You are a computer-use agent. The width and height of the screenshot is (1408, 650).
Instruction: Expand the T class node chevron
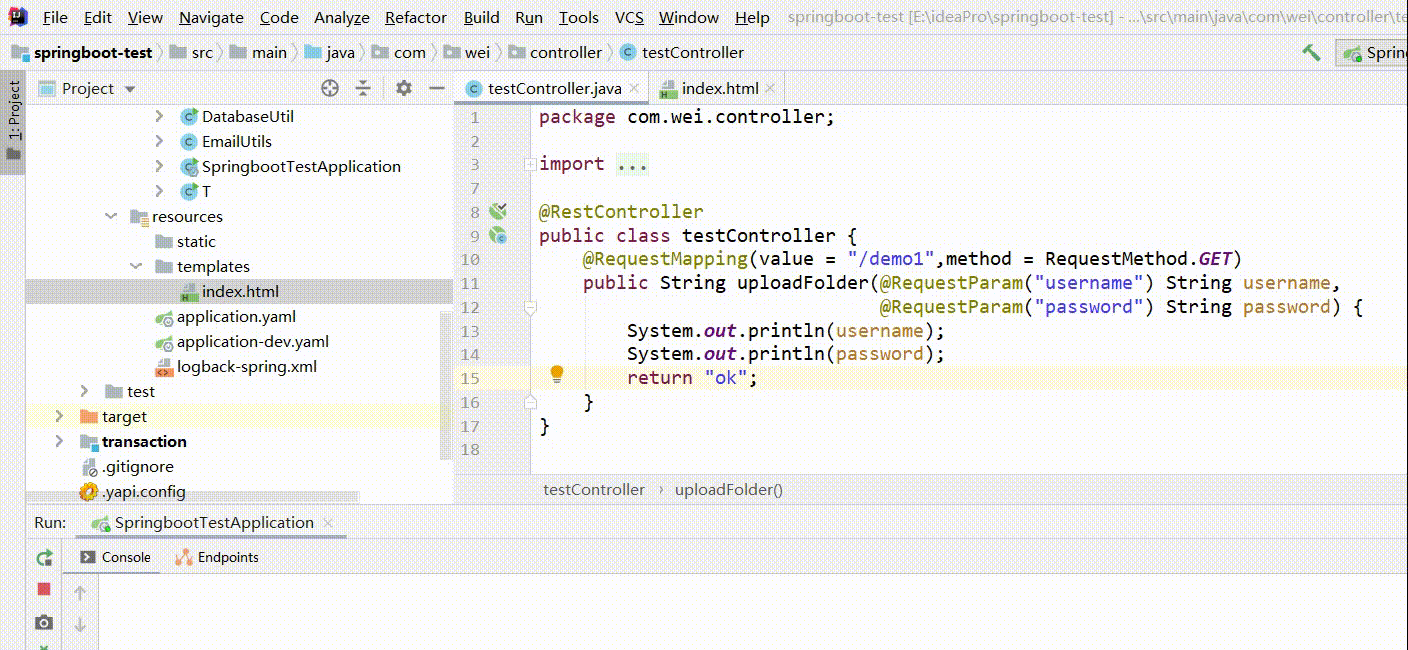[x=159, y=191]
